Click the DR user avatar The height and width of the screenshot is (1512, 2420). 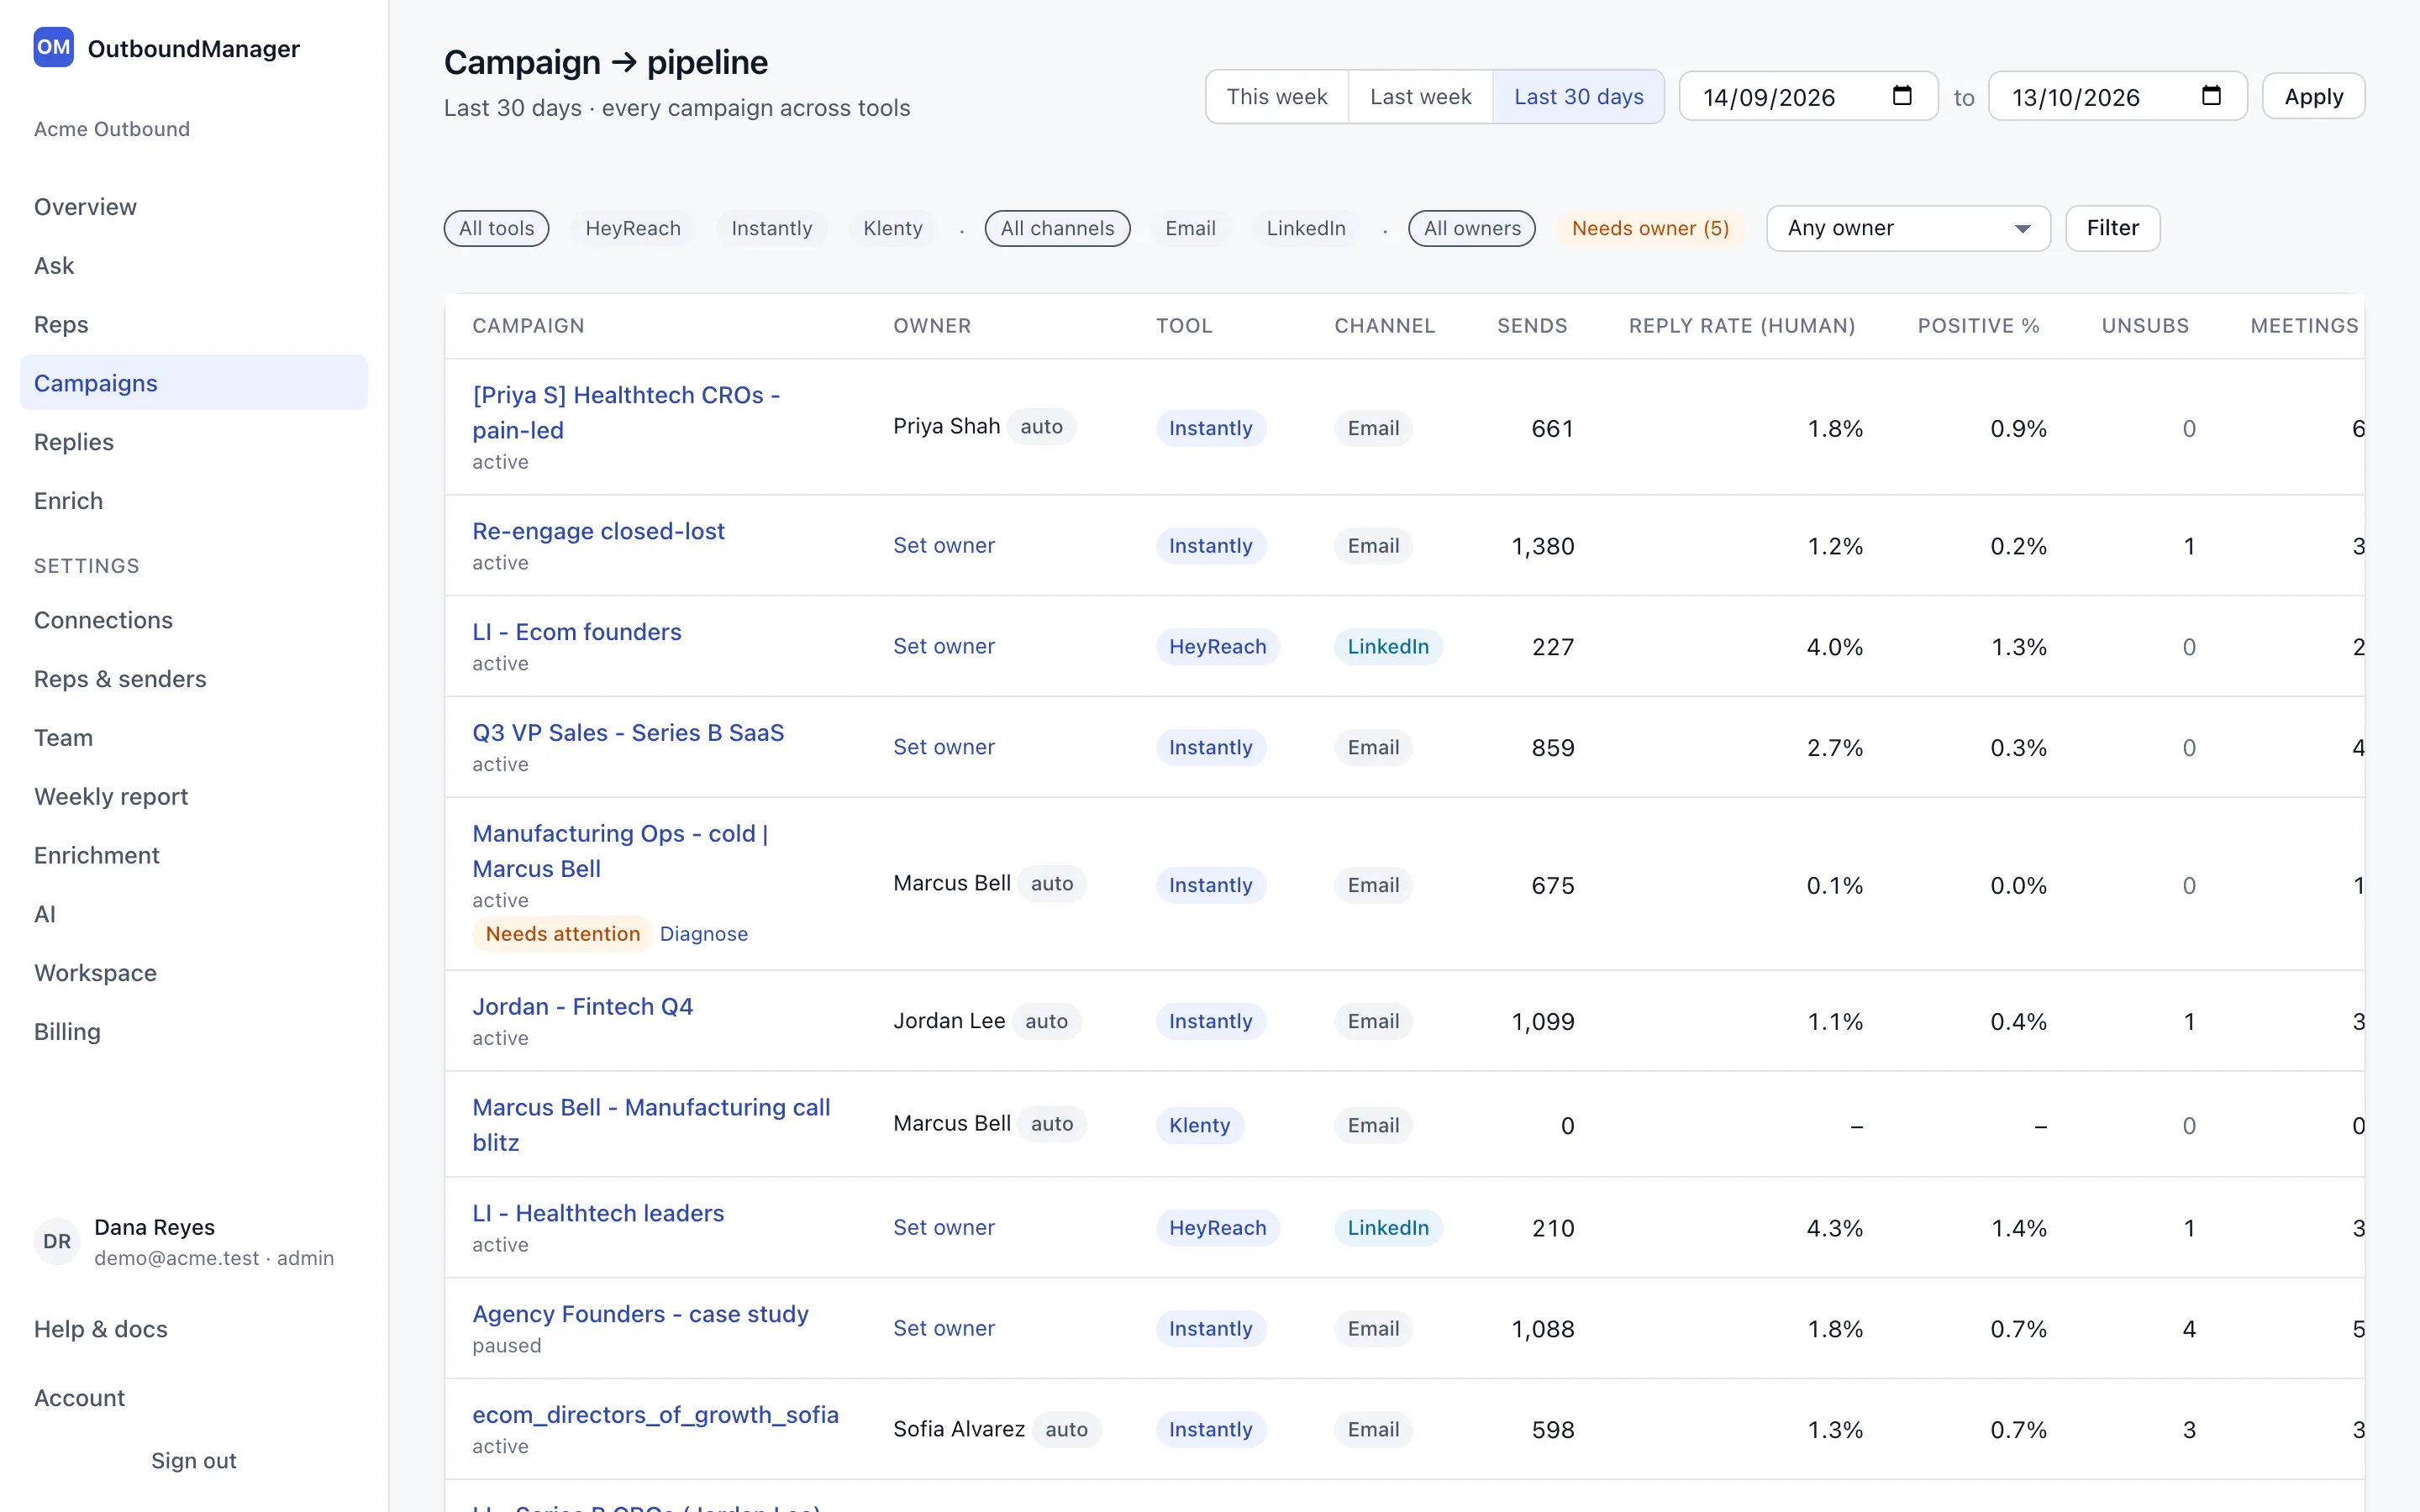57,1241
